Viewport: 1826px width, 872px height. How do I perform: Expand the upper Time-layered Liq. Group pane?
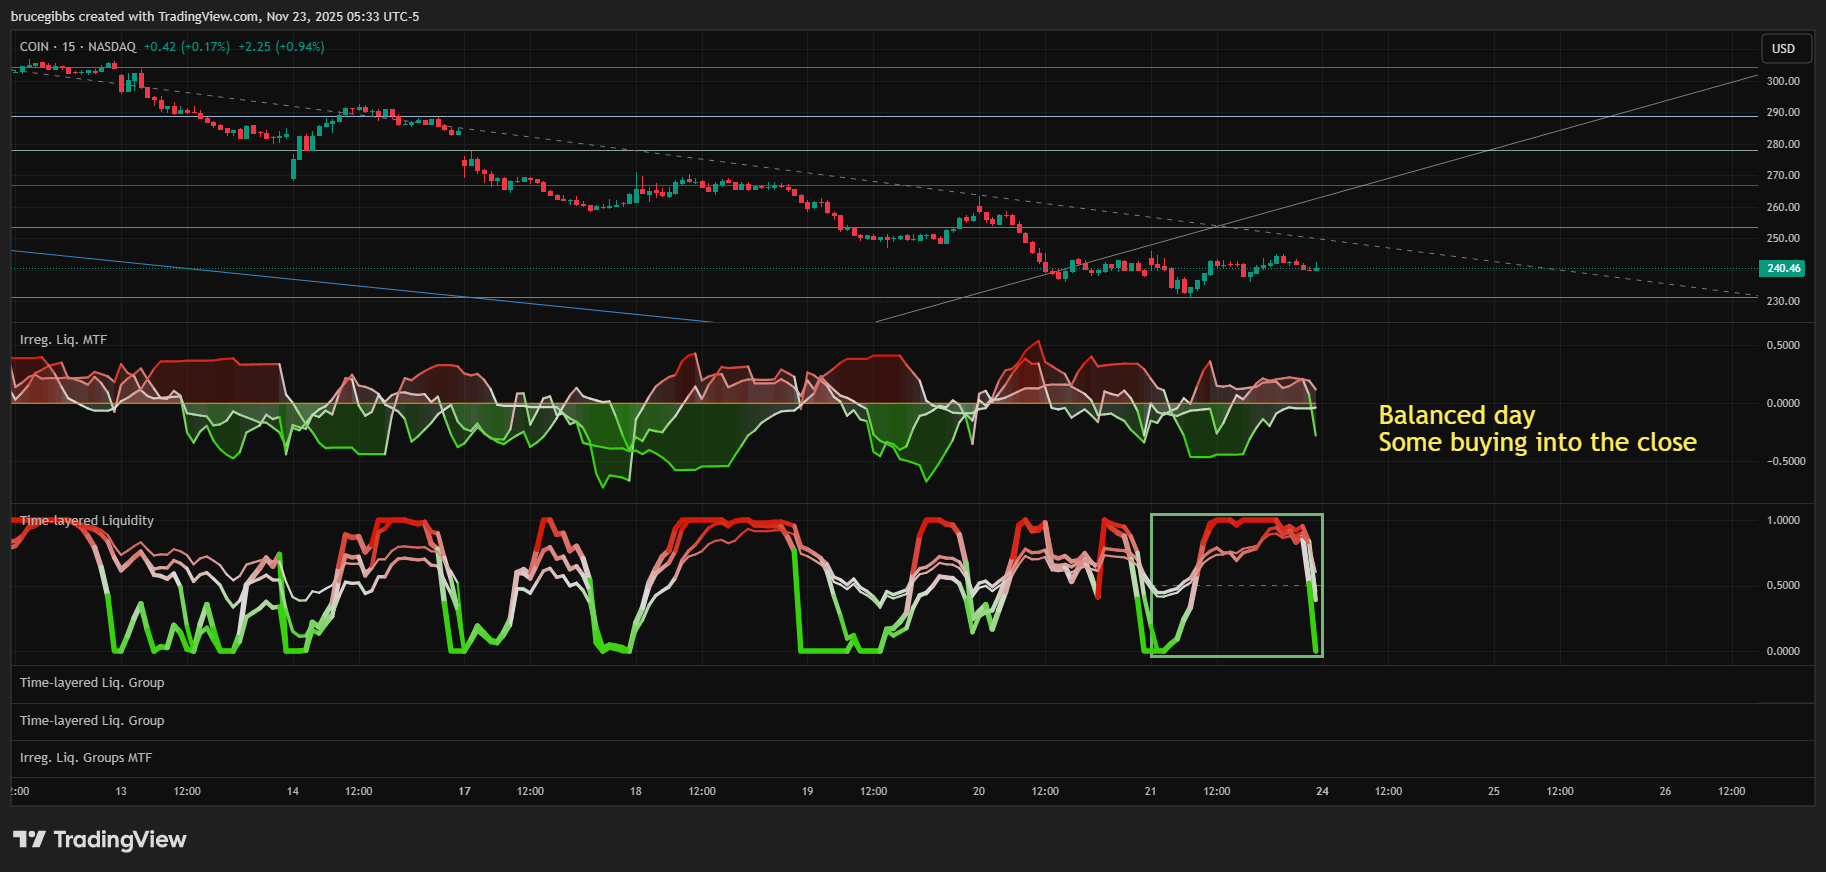pos(92,683)
